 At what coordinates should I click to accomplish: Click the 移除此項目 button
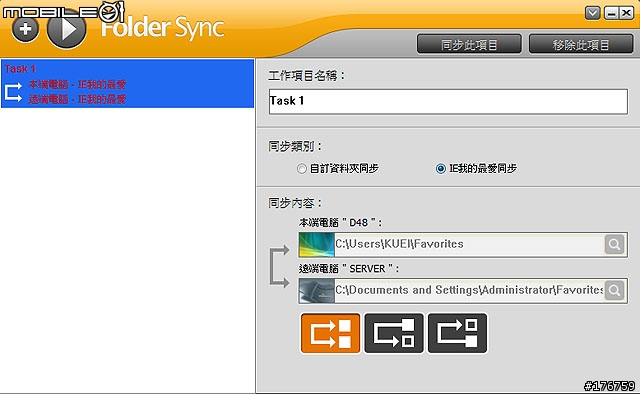click(x=581, y=44)
